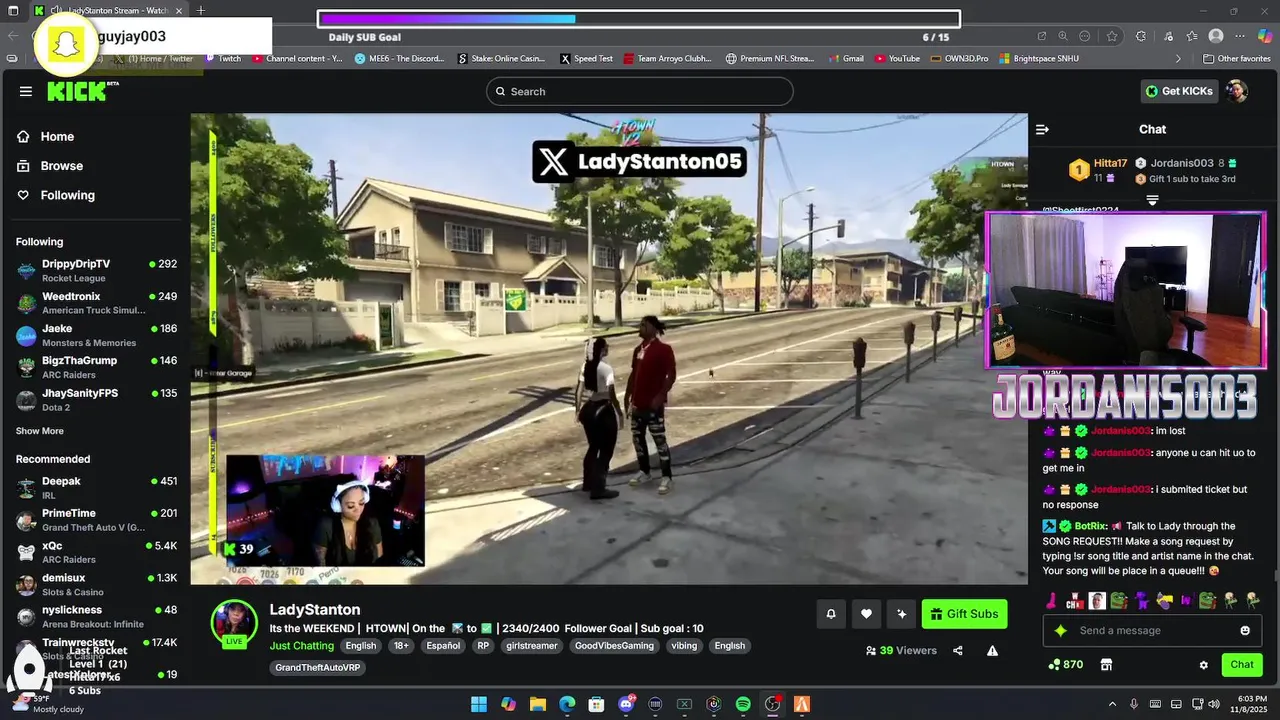
Task: Open nyslickness recommended channel
Action: click(x=96, y=616)
